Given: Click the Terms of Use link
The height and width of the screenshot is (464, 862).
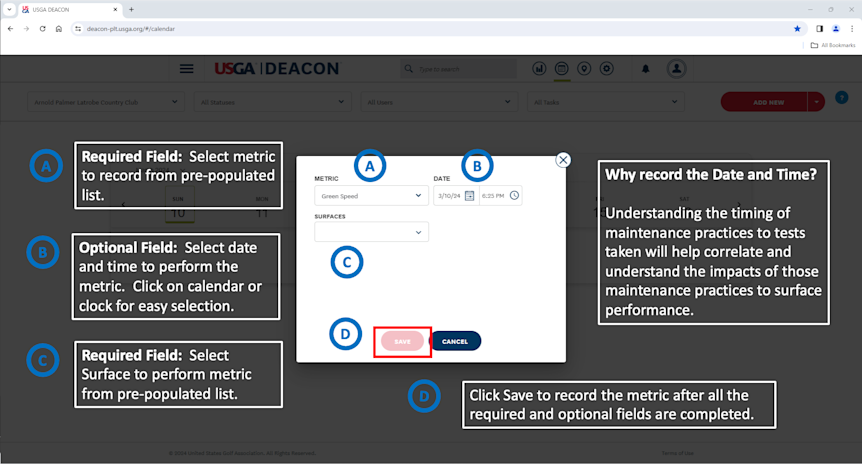Looking at the screenshot, I should click(677, 453).
